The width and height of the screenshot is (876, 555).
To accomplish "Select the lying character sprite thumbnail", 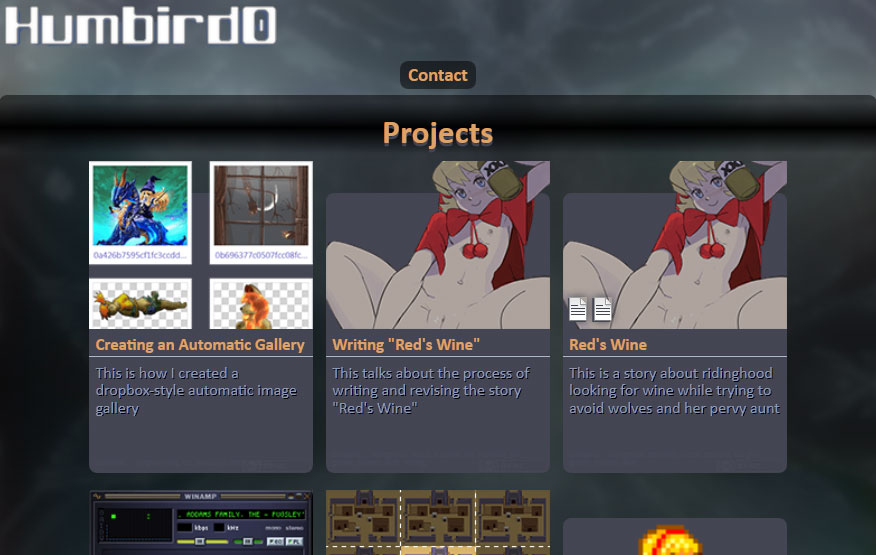I will coord(140,304).
